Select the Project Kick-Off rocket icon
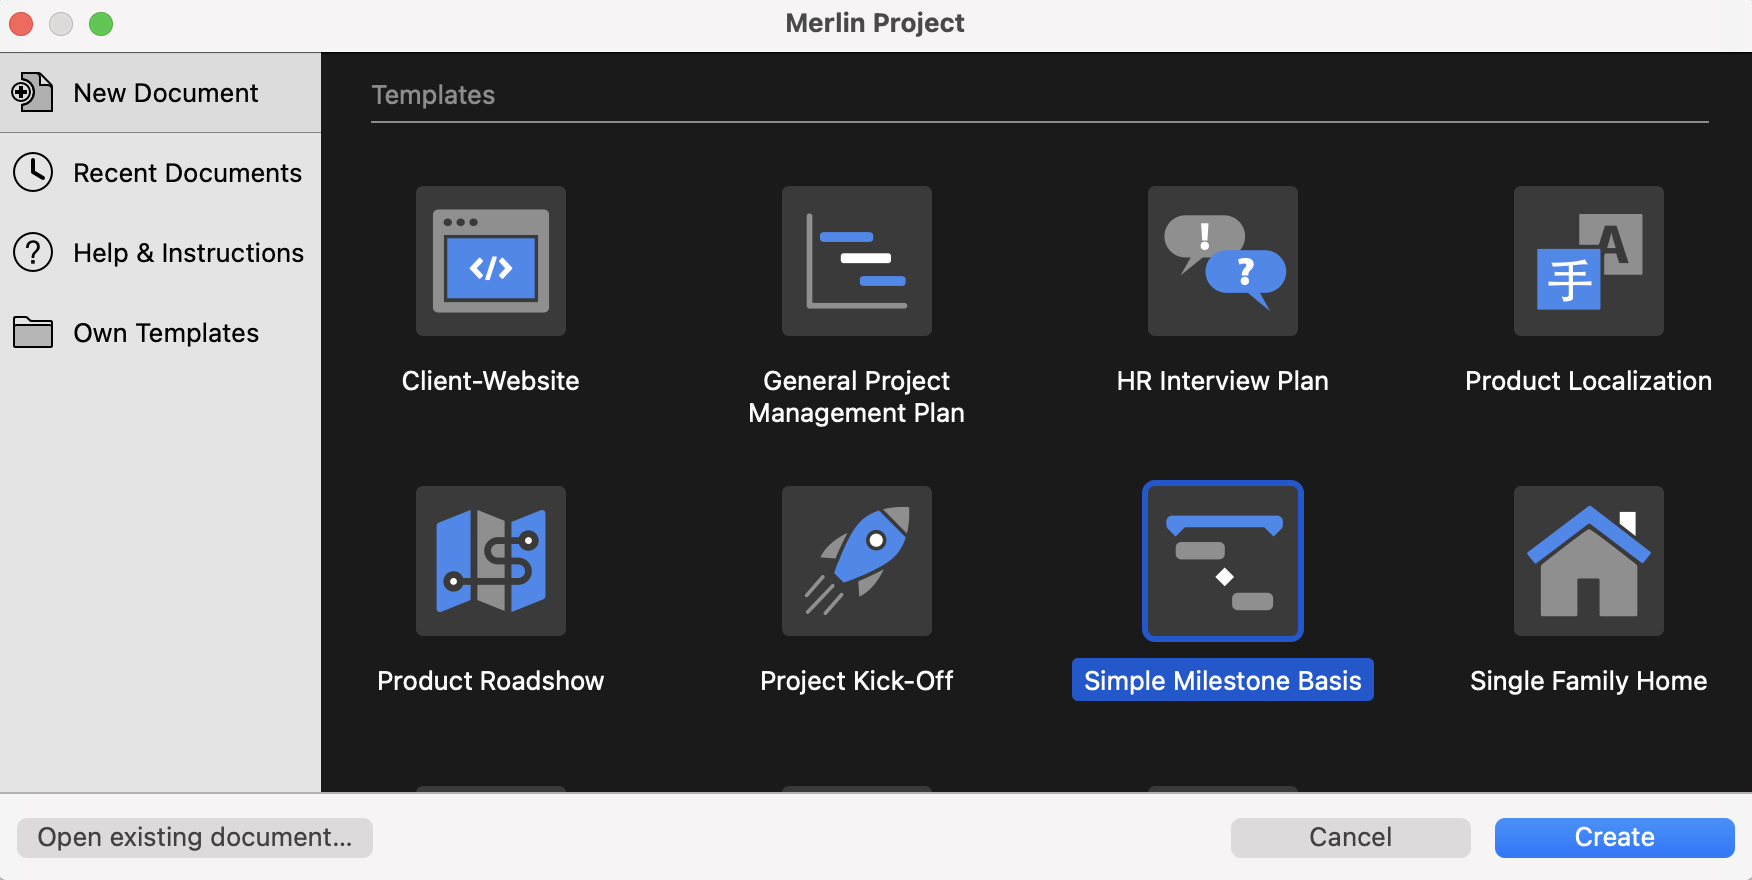 856,561
